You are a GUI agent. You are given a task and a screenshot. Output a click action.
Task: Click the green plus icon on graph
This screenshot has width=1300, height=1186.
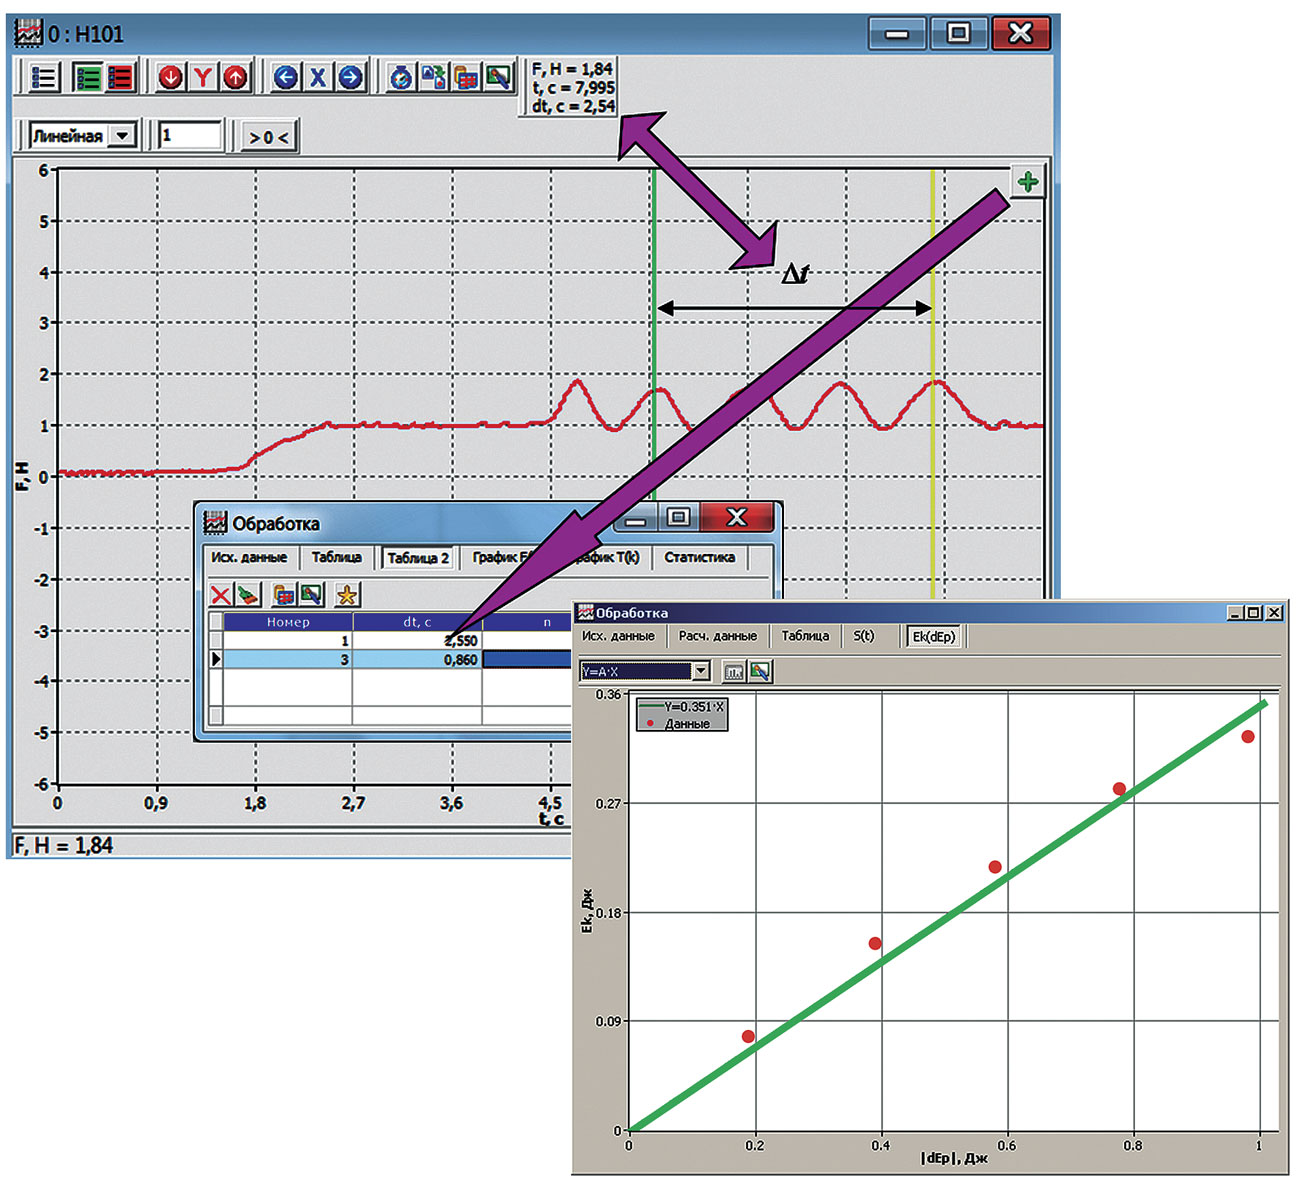click(x=1027, y=182)
